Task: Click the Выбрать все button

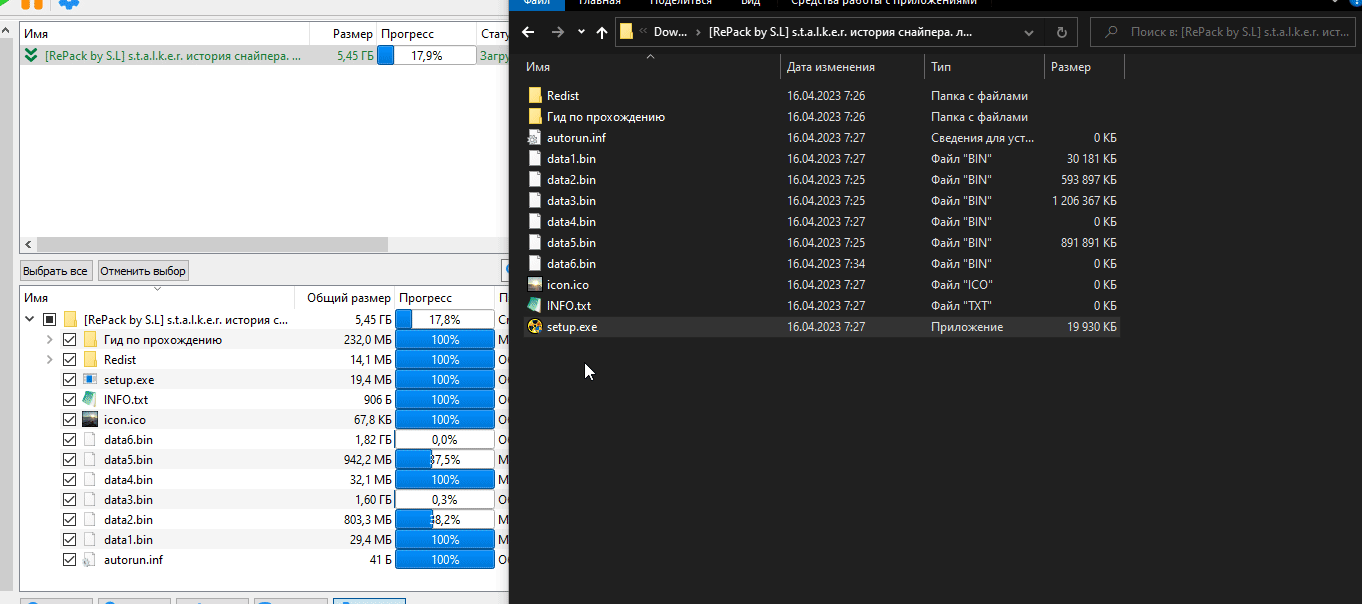Action: 56,271
